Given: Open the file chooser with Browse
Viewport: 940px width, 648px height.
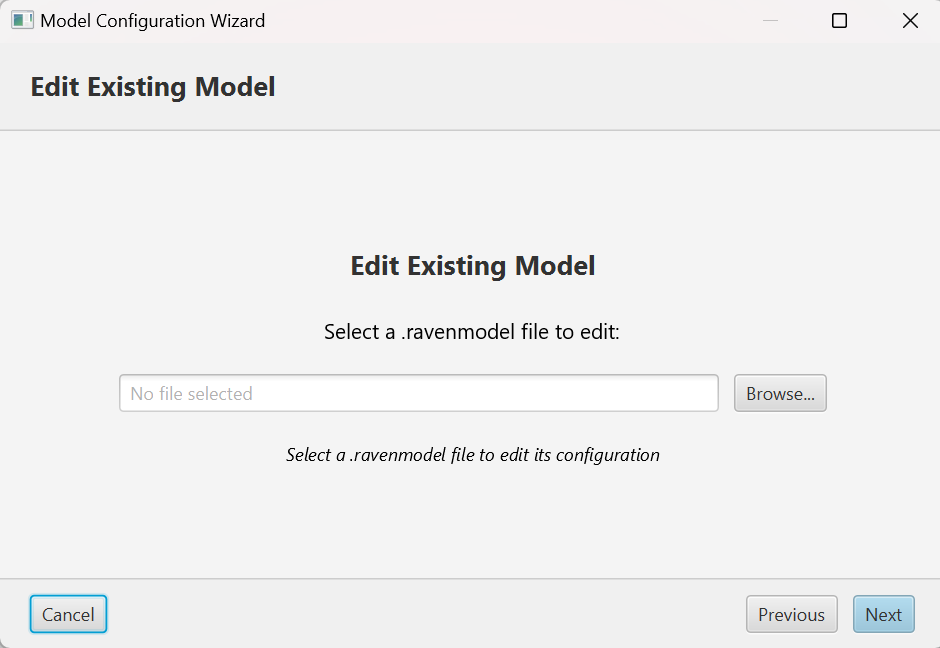Looking at the screenshot, I should pos(780,393).
